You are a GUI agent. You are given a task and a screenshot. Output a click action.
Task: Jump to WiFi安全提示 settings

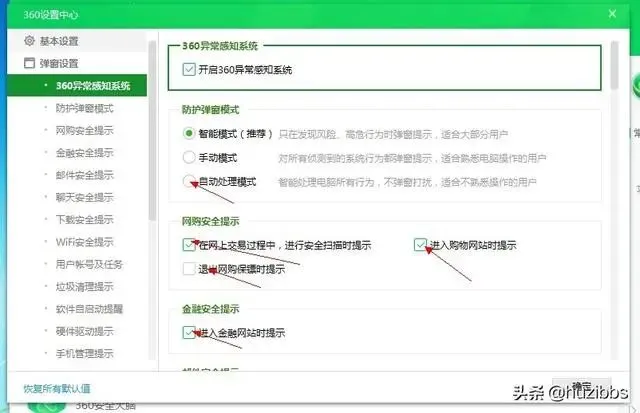tap(84, 242)
